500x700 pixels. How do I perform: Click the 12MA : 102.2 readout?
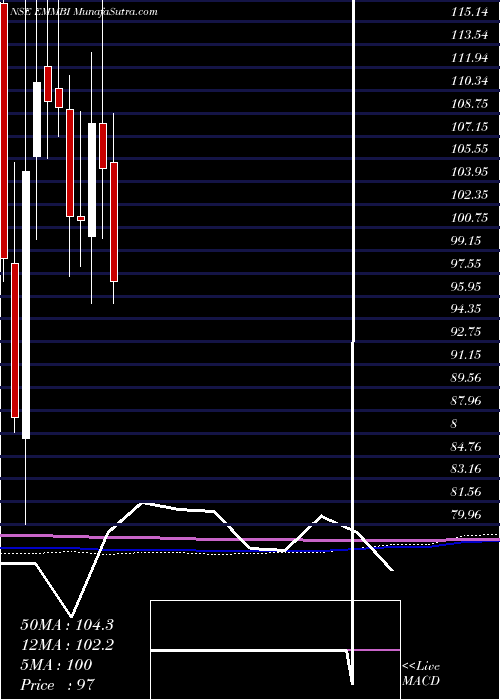(x=67, y=645)
